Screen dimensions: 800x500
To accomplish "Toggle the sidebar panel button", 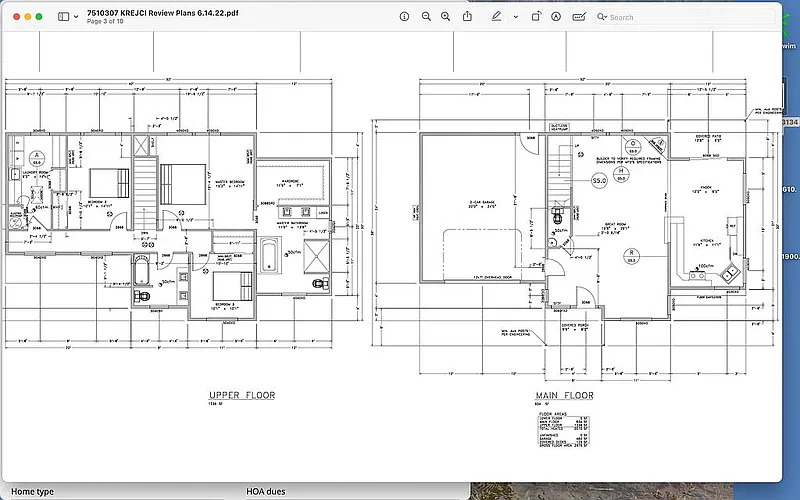I will tap(63, 17).
